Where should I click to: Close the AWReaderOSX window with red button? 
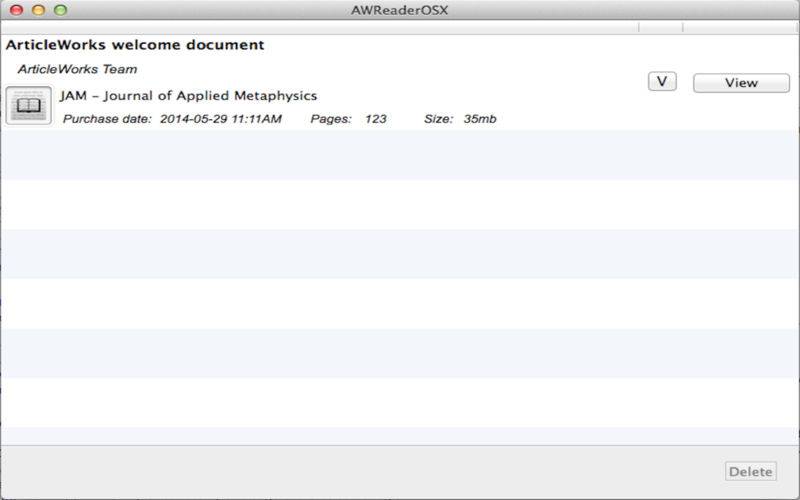point(16,10)
